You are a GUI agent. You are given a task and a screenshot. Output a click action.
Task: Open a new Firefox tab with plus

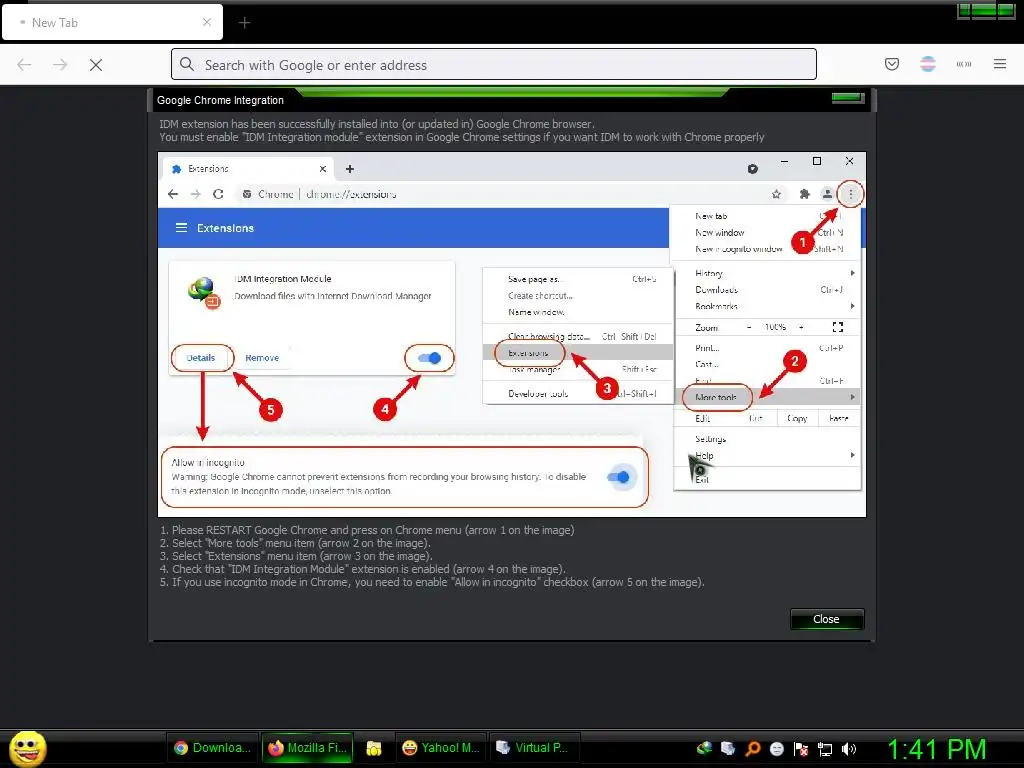pos(244,23)
